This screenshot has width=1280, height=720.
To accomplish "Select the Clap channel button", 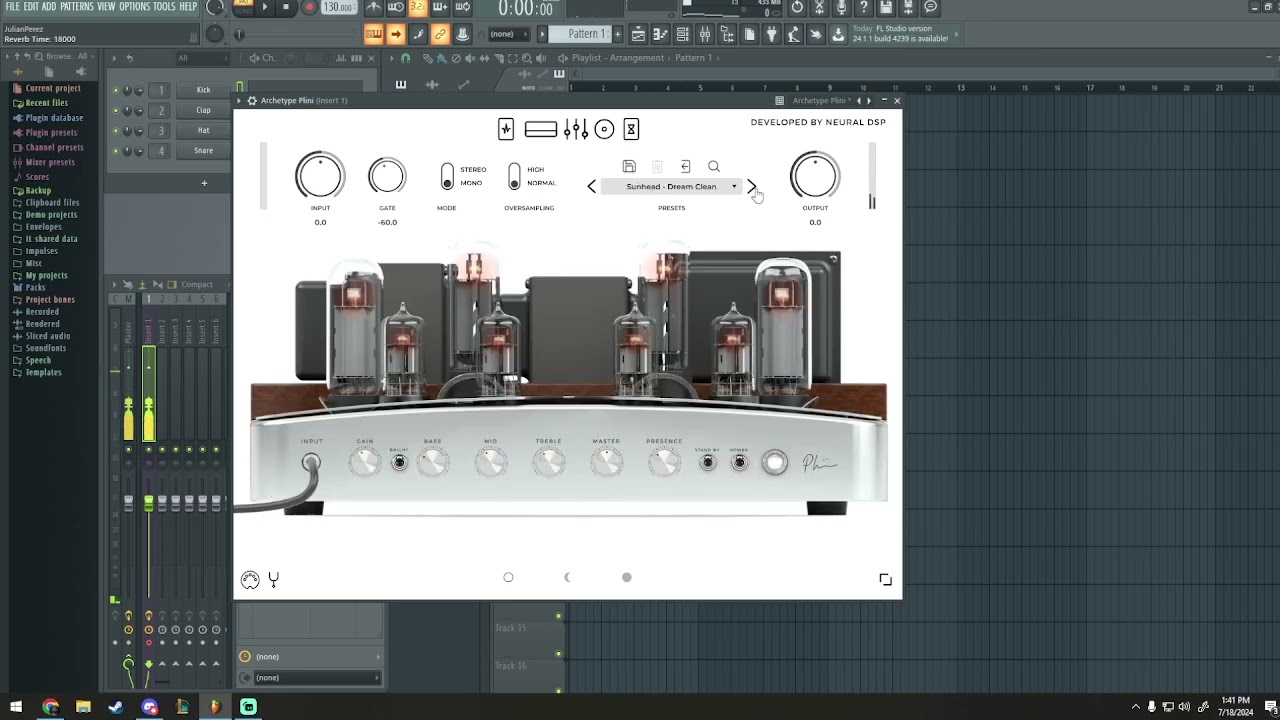I will click(x=203, y=110).
